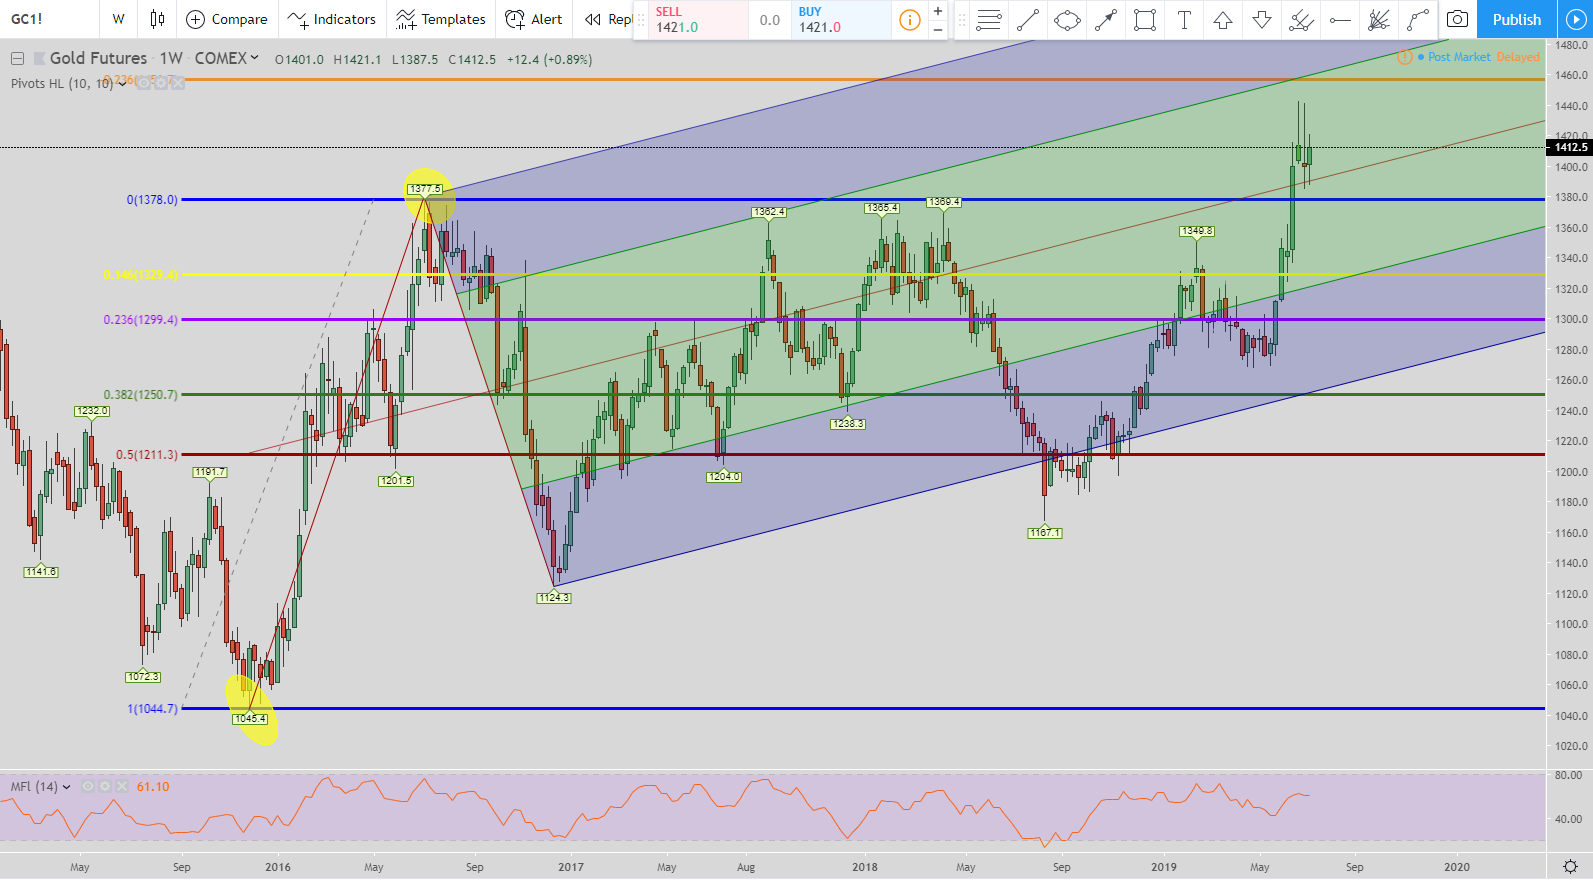Select the 0.5(1211.3) Fibonacci level label
This screenshot has width=1593, height=881.
[147, 455]
